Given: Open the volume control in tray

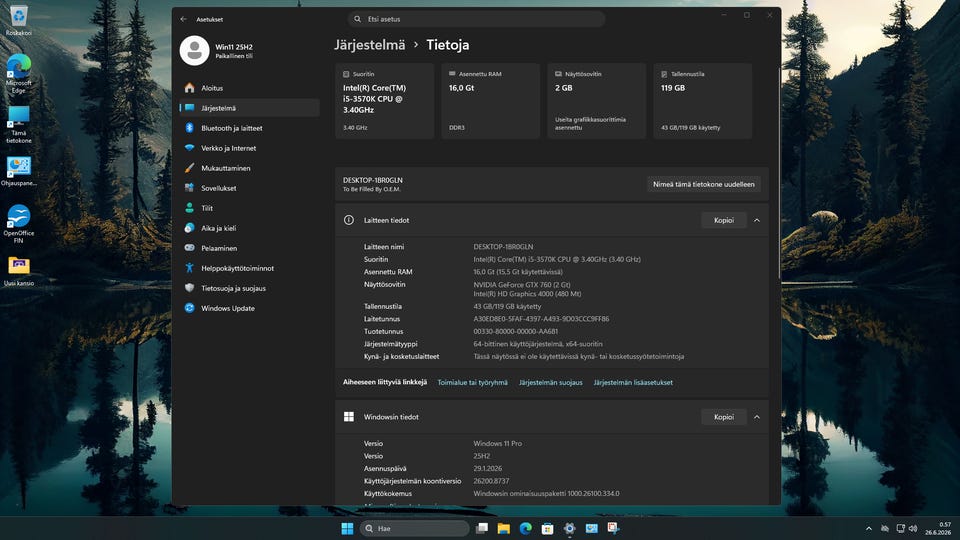Looking at the screenshot, I should pyautogui.click(x=913, y=528).
